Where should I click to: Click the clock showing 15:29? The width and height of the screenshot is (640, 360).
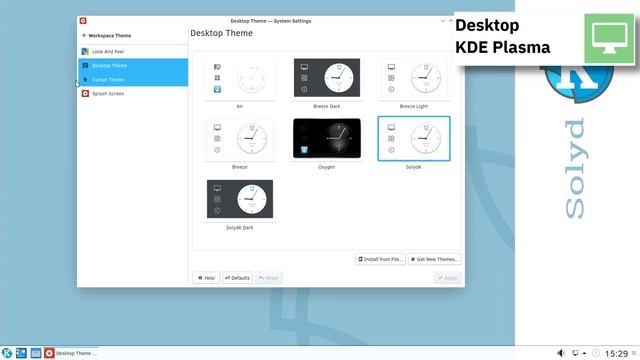click(x=616, y=353)
